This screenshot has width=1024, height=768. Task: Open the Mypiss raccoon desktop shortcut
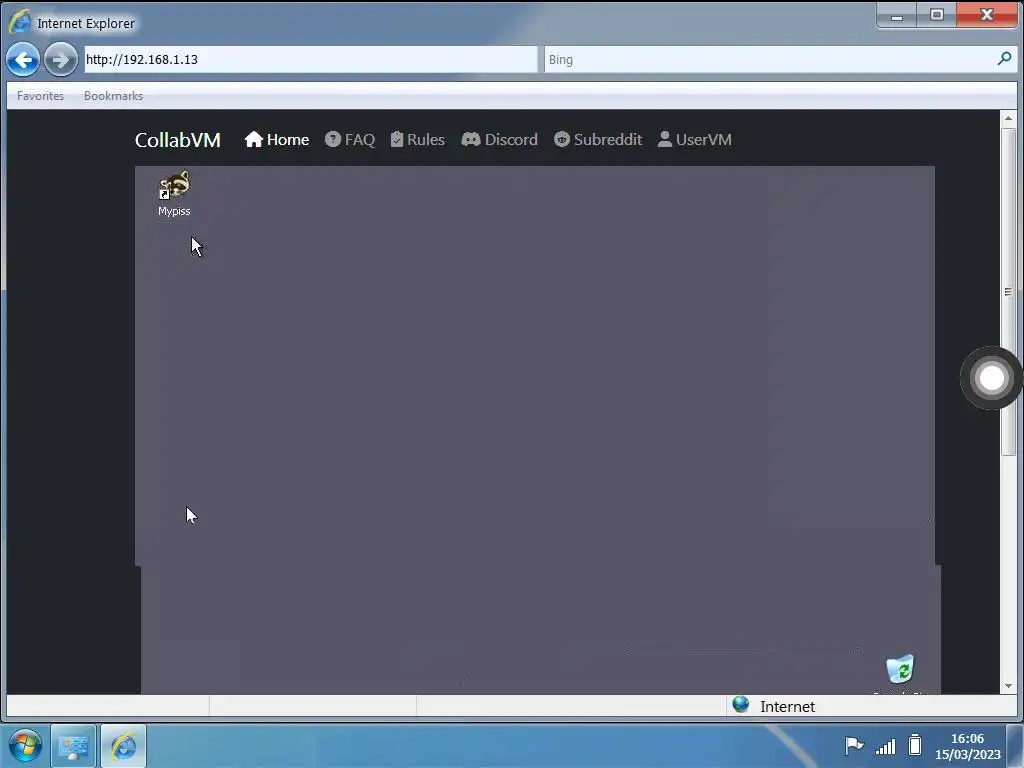[174, 193]
